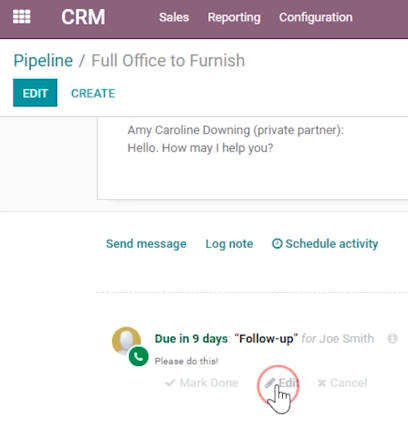This screenshot has width=408, height=427.
Task: Go back to Pipeline via the breadcrumb
Action: point(43,61)
